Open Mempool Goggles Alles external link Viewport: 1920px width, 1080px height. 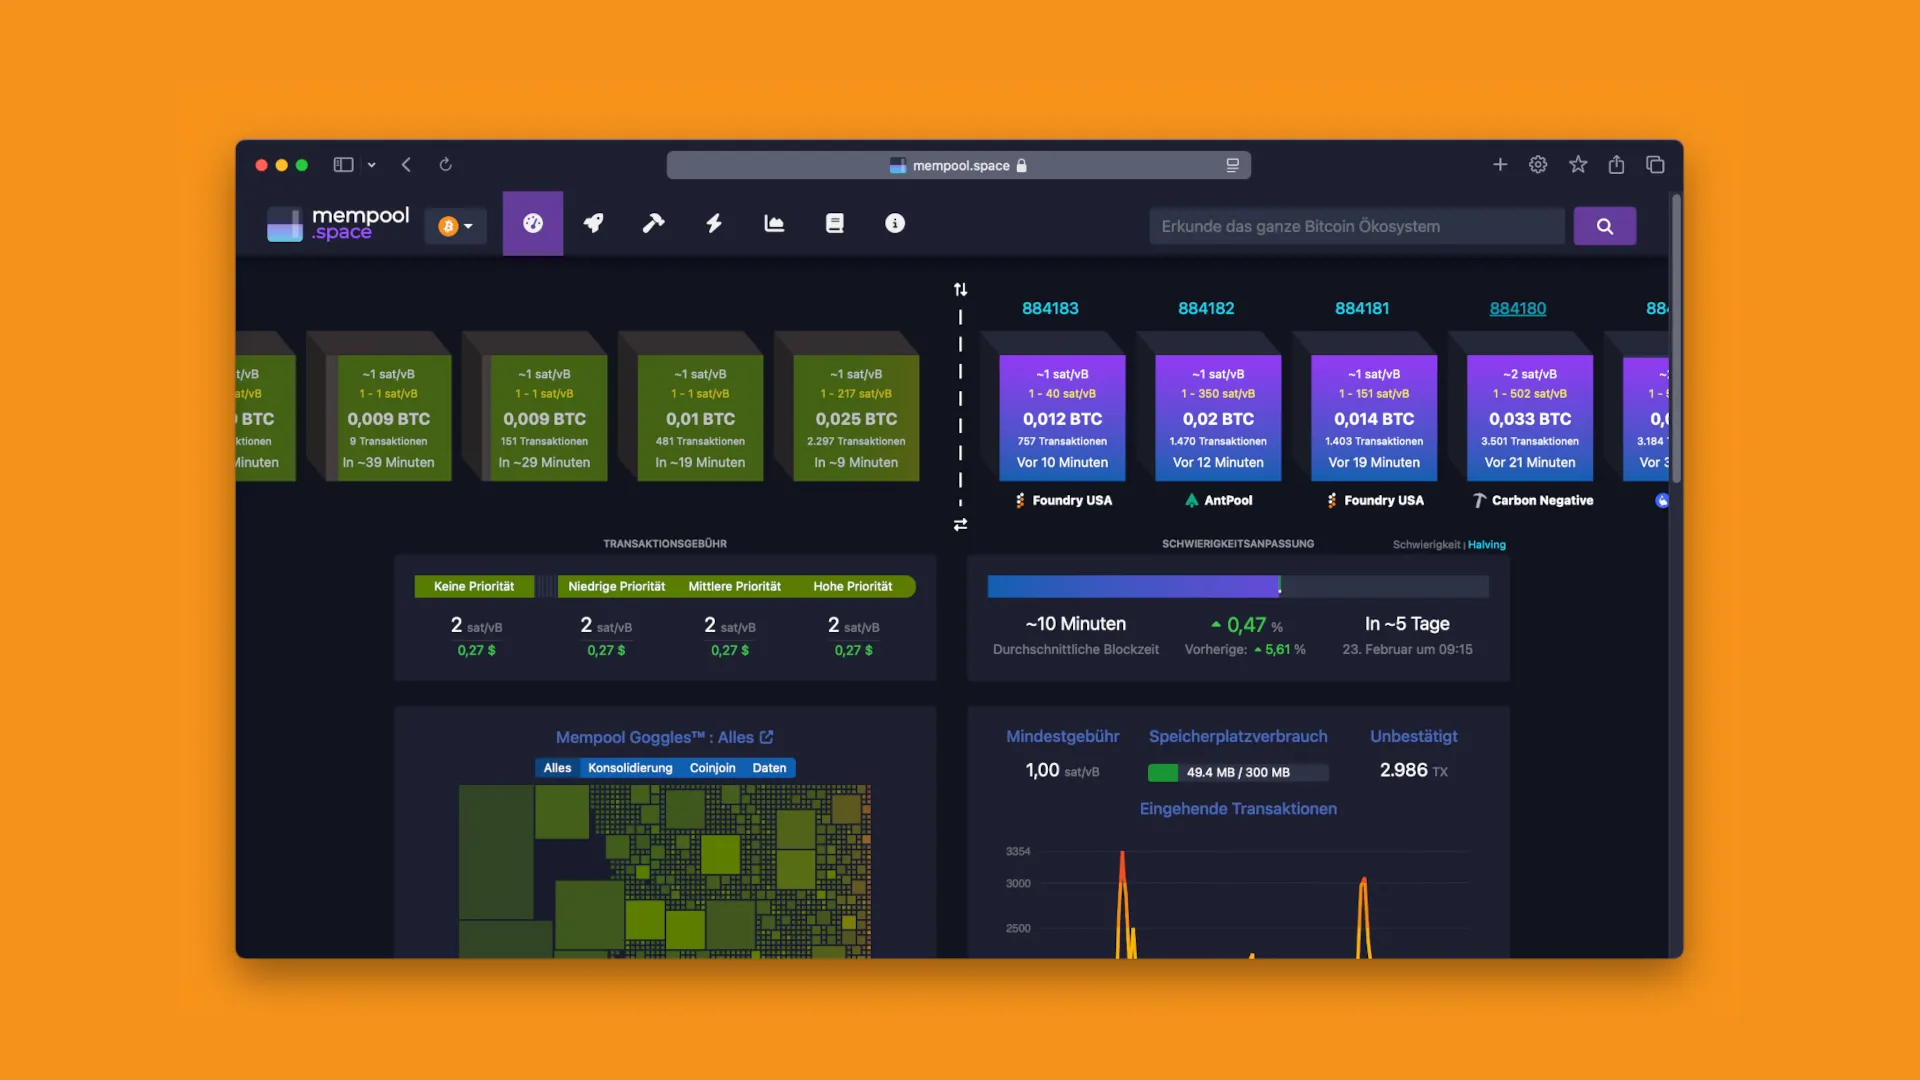767,737
